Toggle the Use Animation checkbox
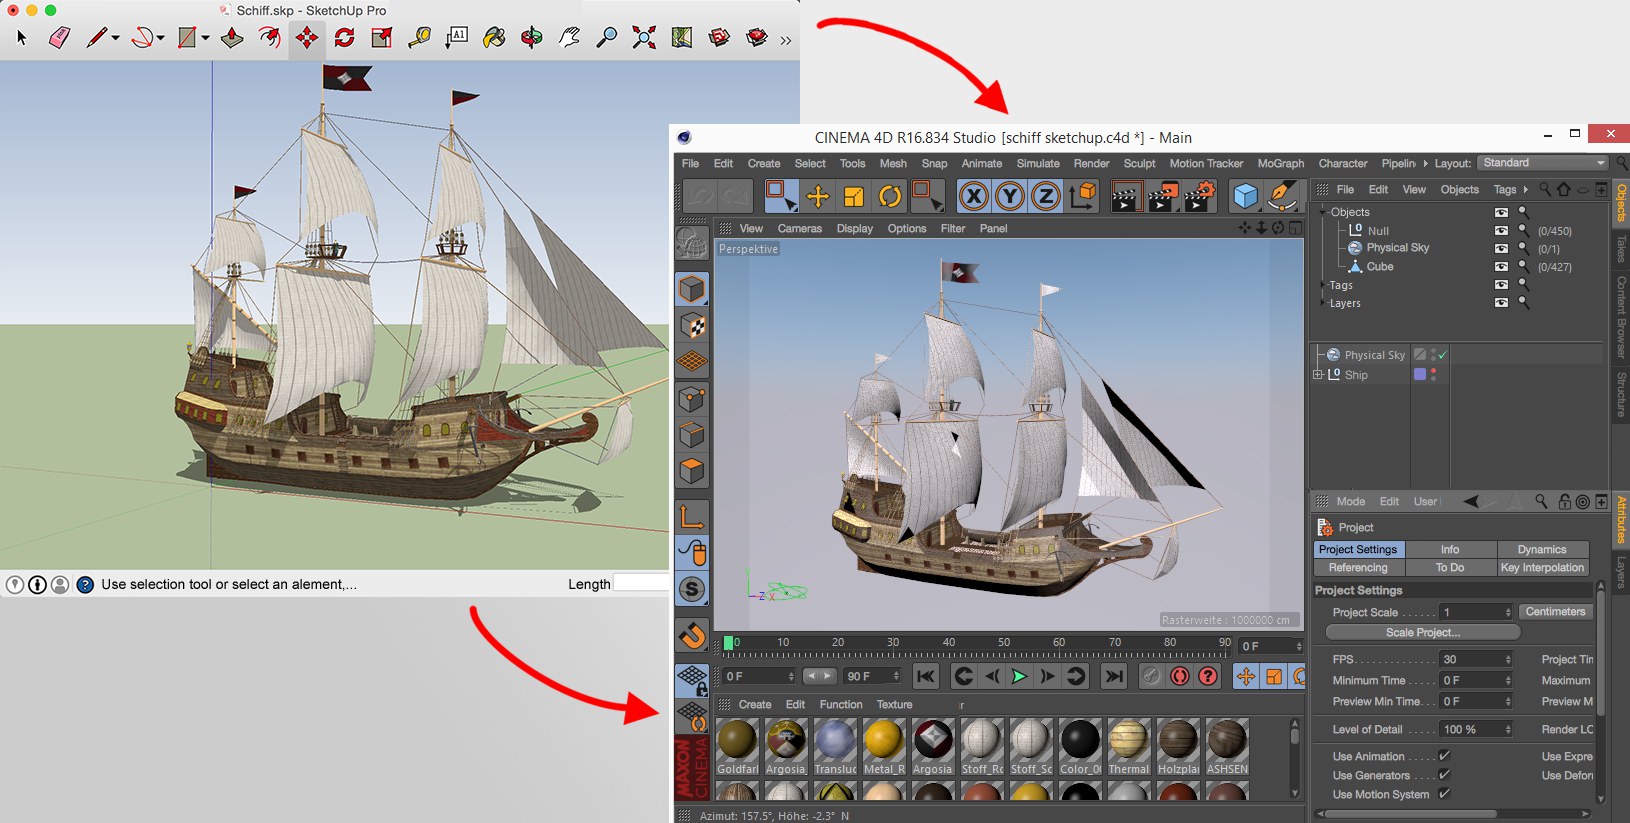This screenshot has width=1630, height=823. [x=1444, y=756]
